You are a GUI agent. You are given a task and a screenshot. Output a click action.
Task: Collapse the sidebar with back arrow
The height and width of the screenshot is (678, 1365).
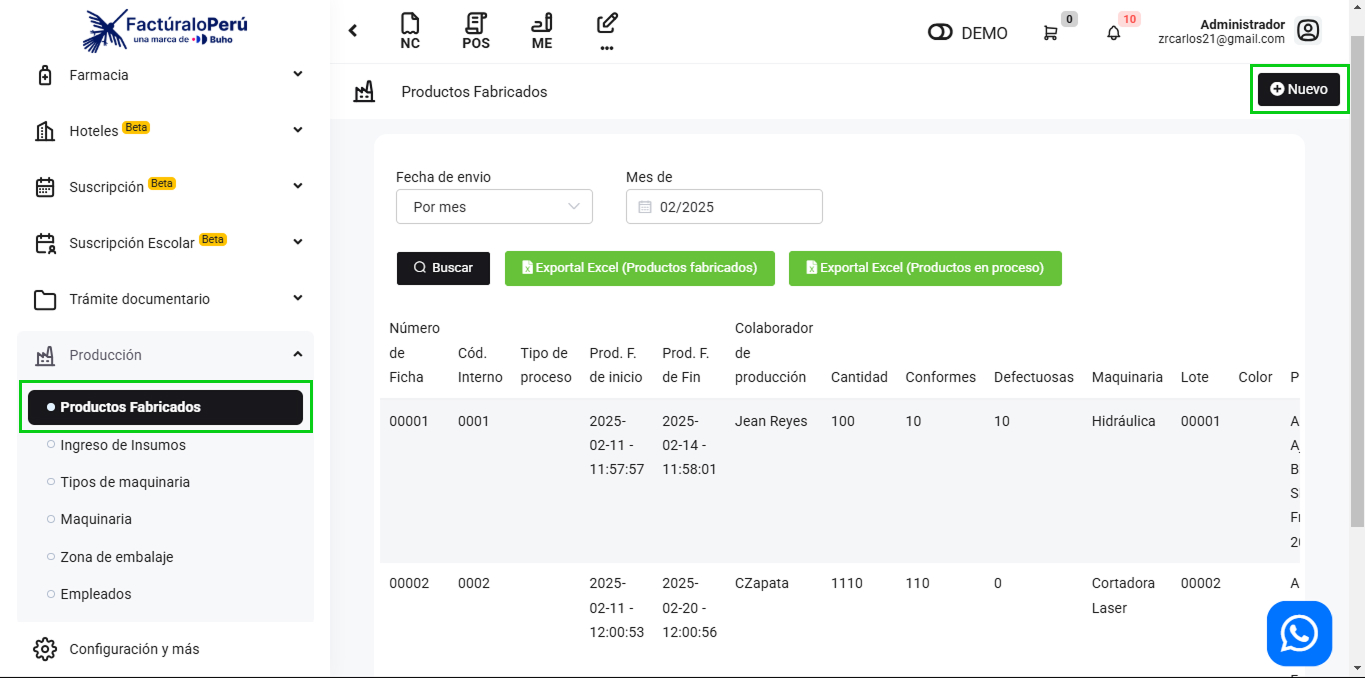click(353, 31)
